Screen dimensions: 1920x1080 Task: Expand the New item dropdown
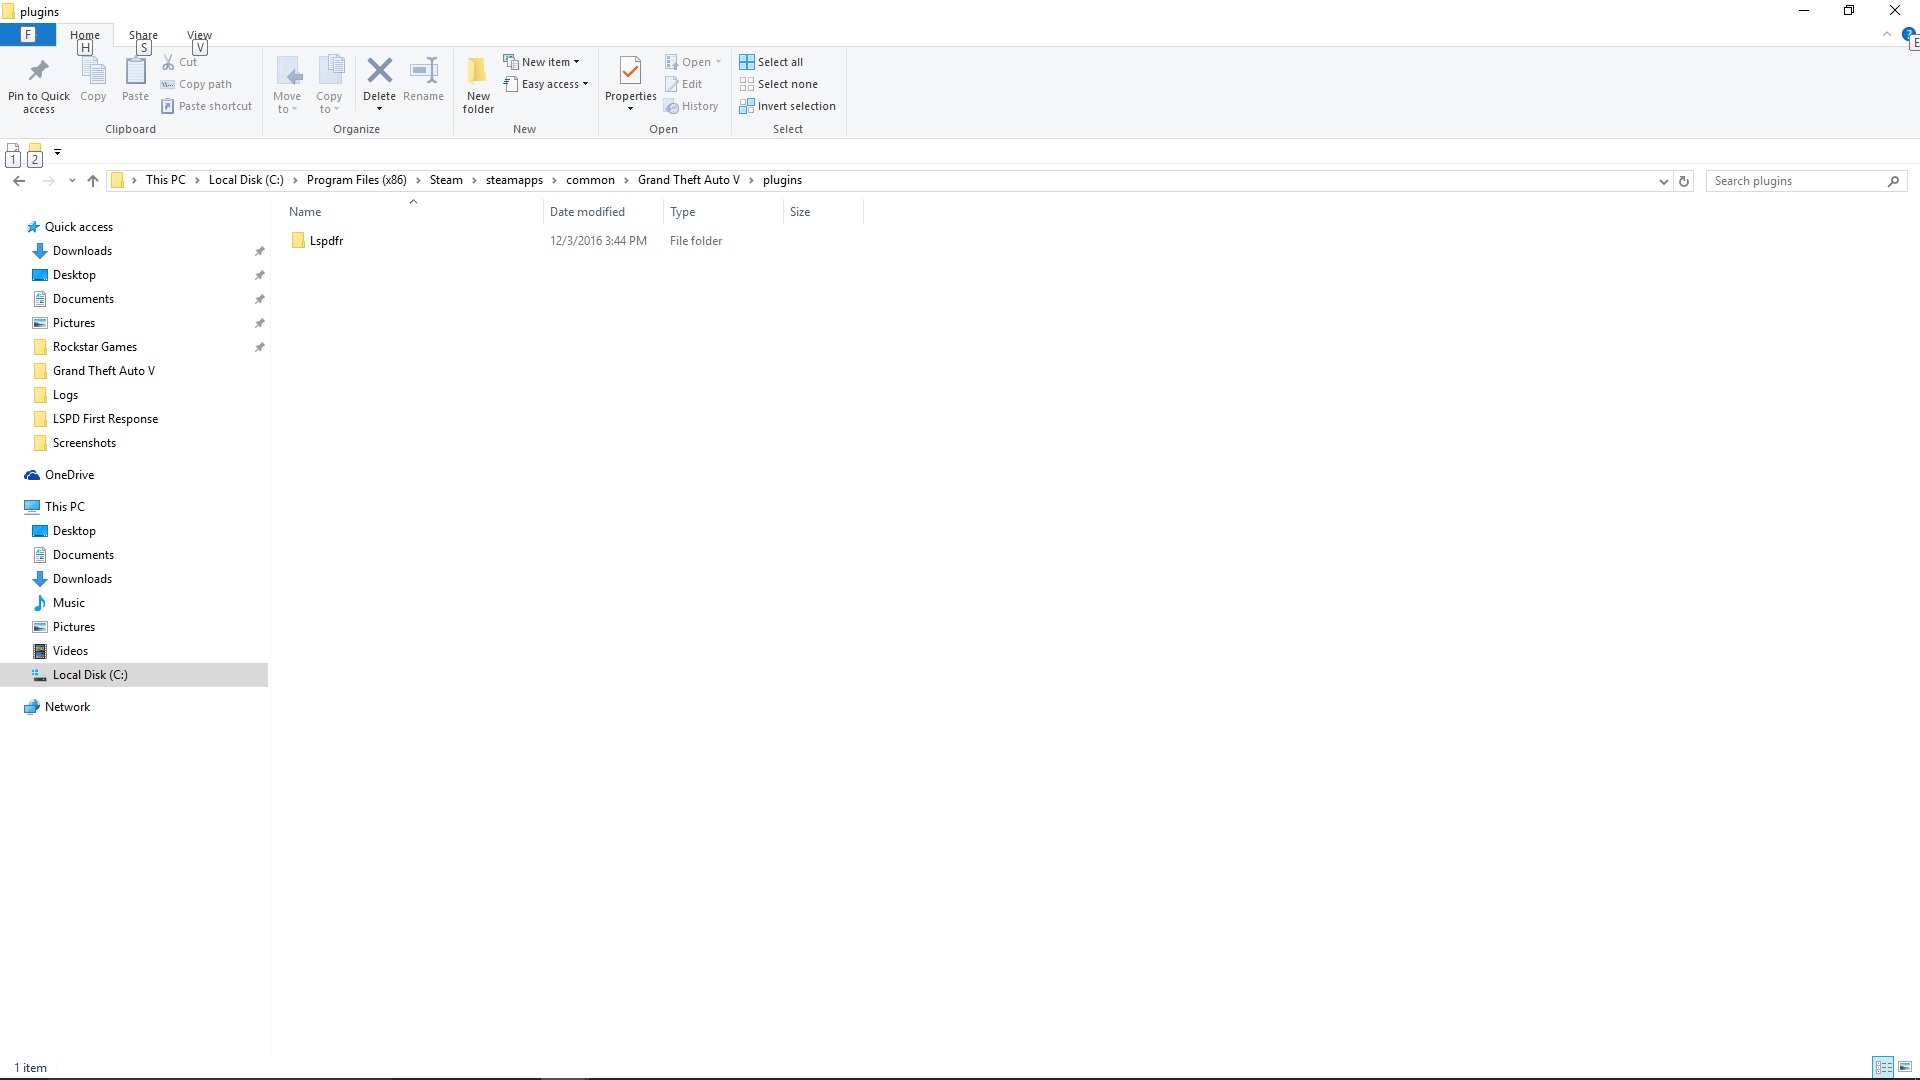point(542,62)
